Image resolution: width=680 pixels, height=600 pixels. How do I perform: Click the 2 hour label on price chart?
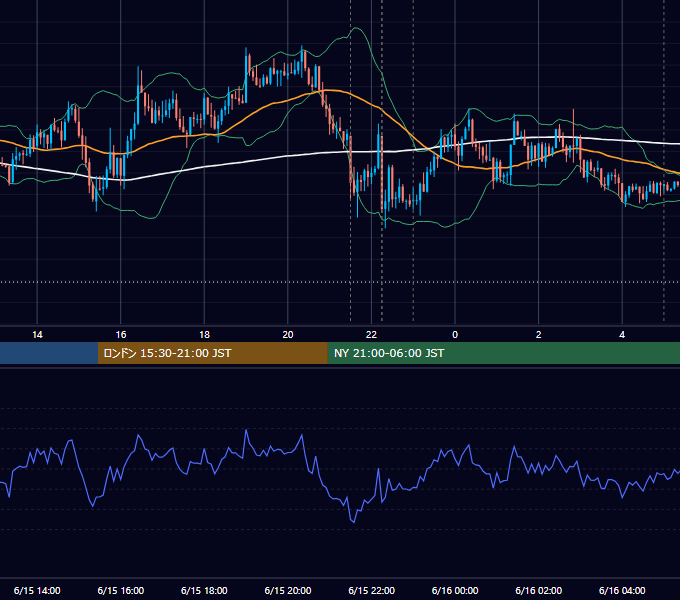coord(539,335)
